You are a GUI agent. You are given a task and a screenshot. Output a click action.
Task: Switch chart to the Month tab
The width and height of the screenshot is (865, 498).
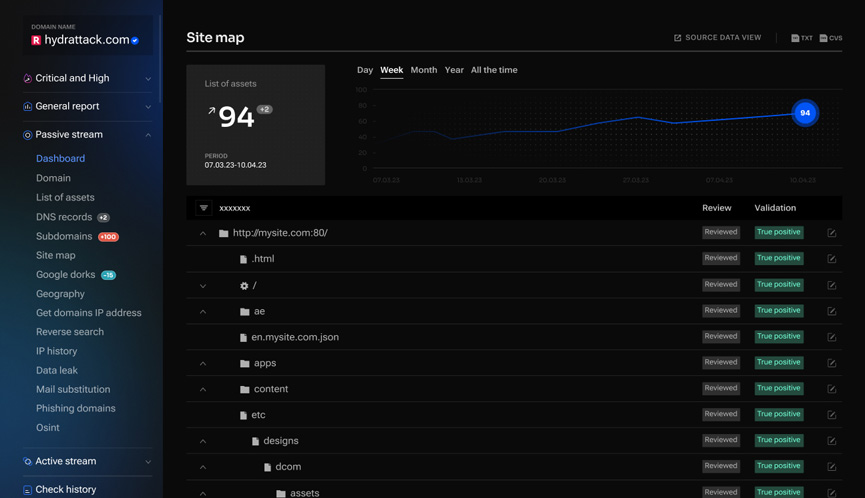tap(423, 70)
